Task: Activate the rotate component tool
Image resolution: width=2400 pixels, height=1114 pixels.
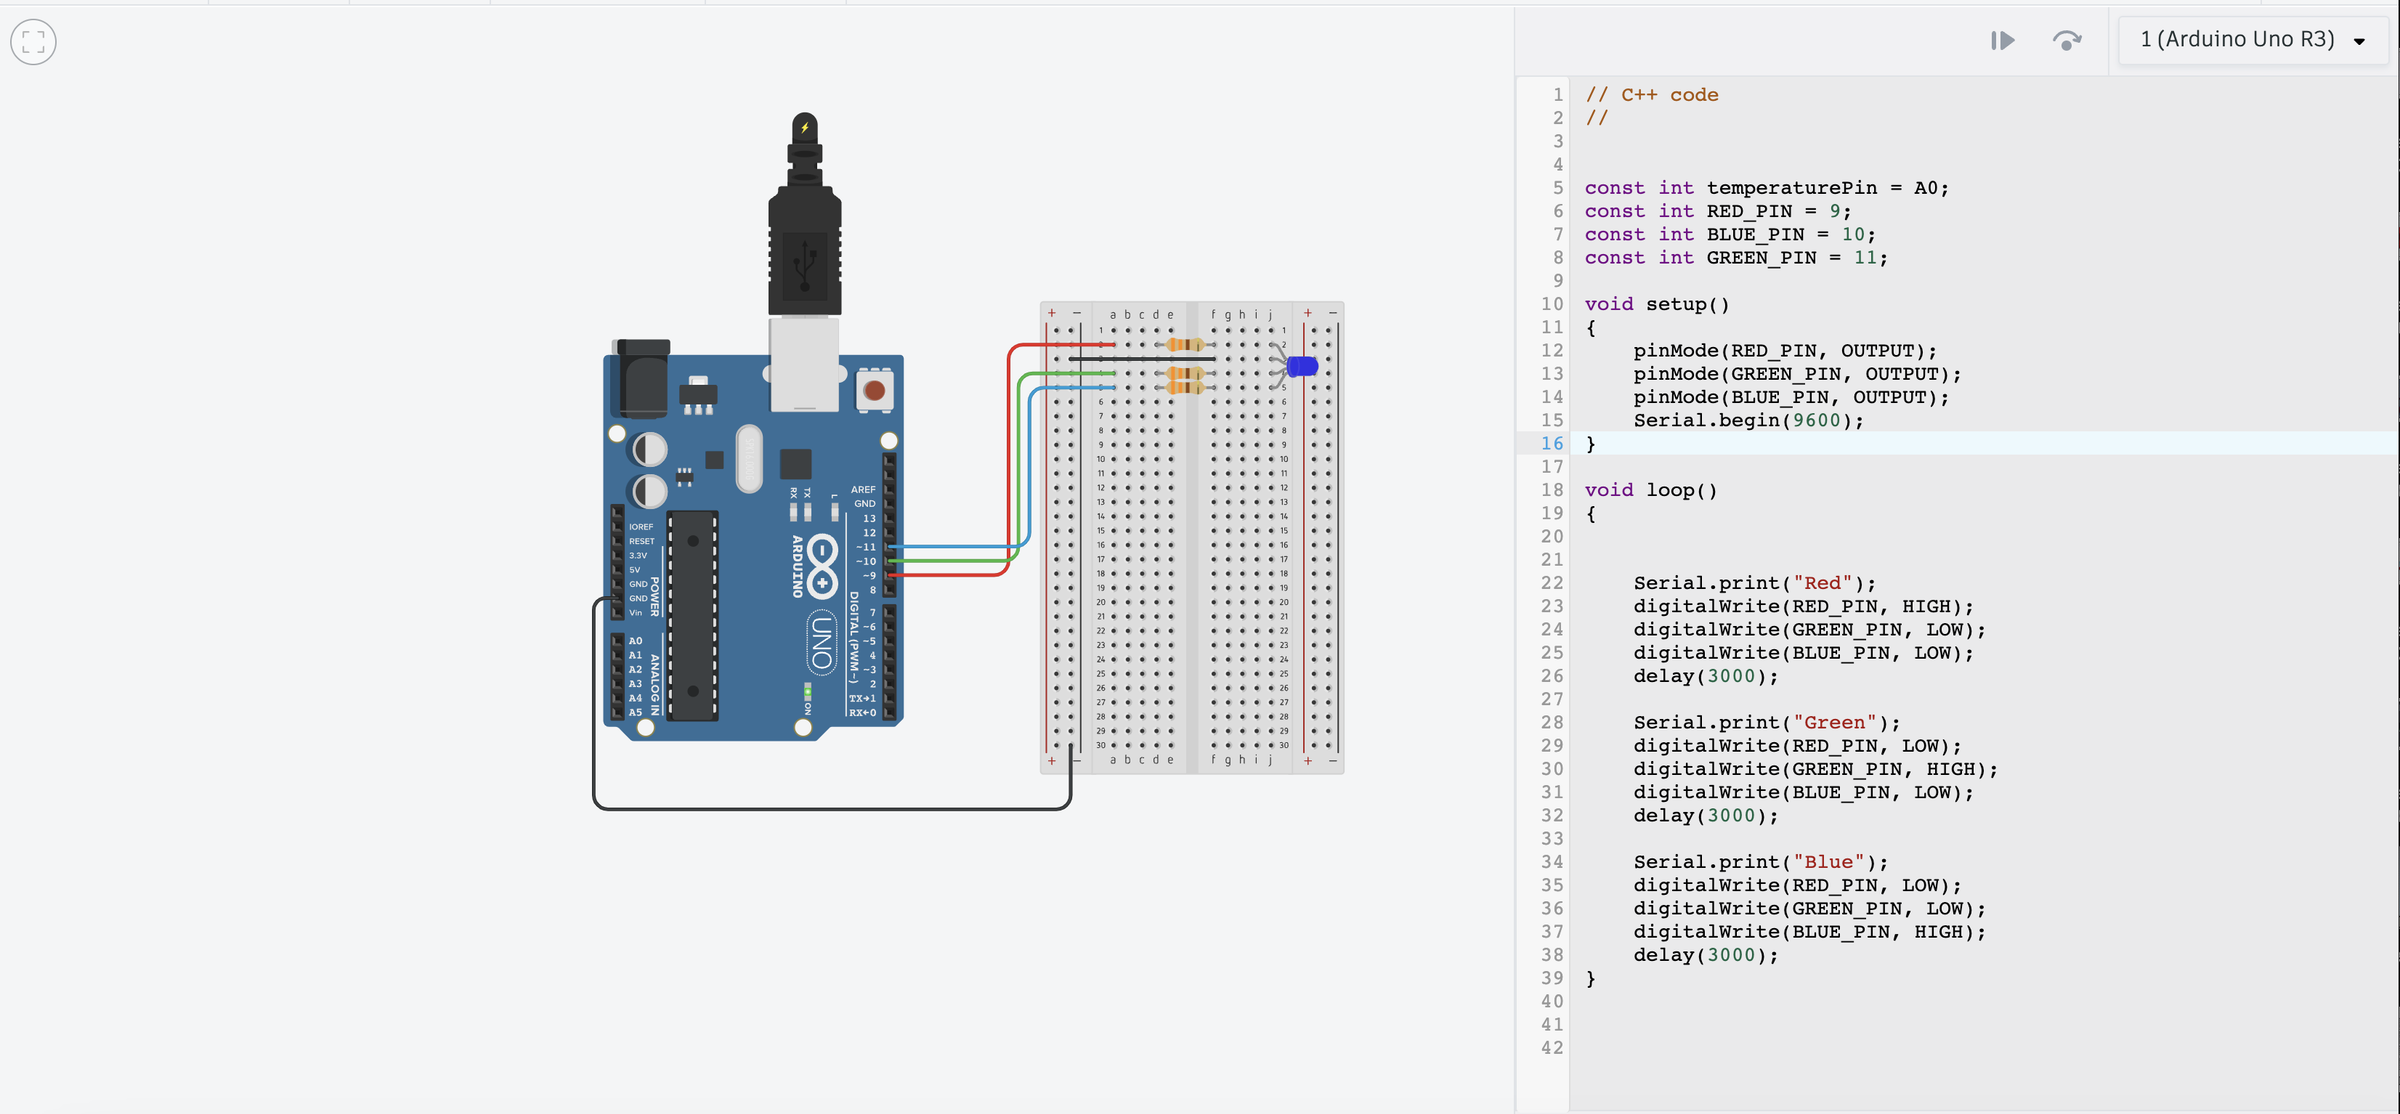Action: (2068, 41)
